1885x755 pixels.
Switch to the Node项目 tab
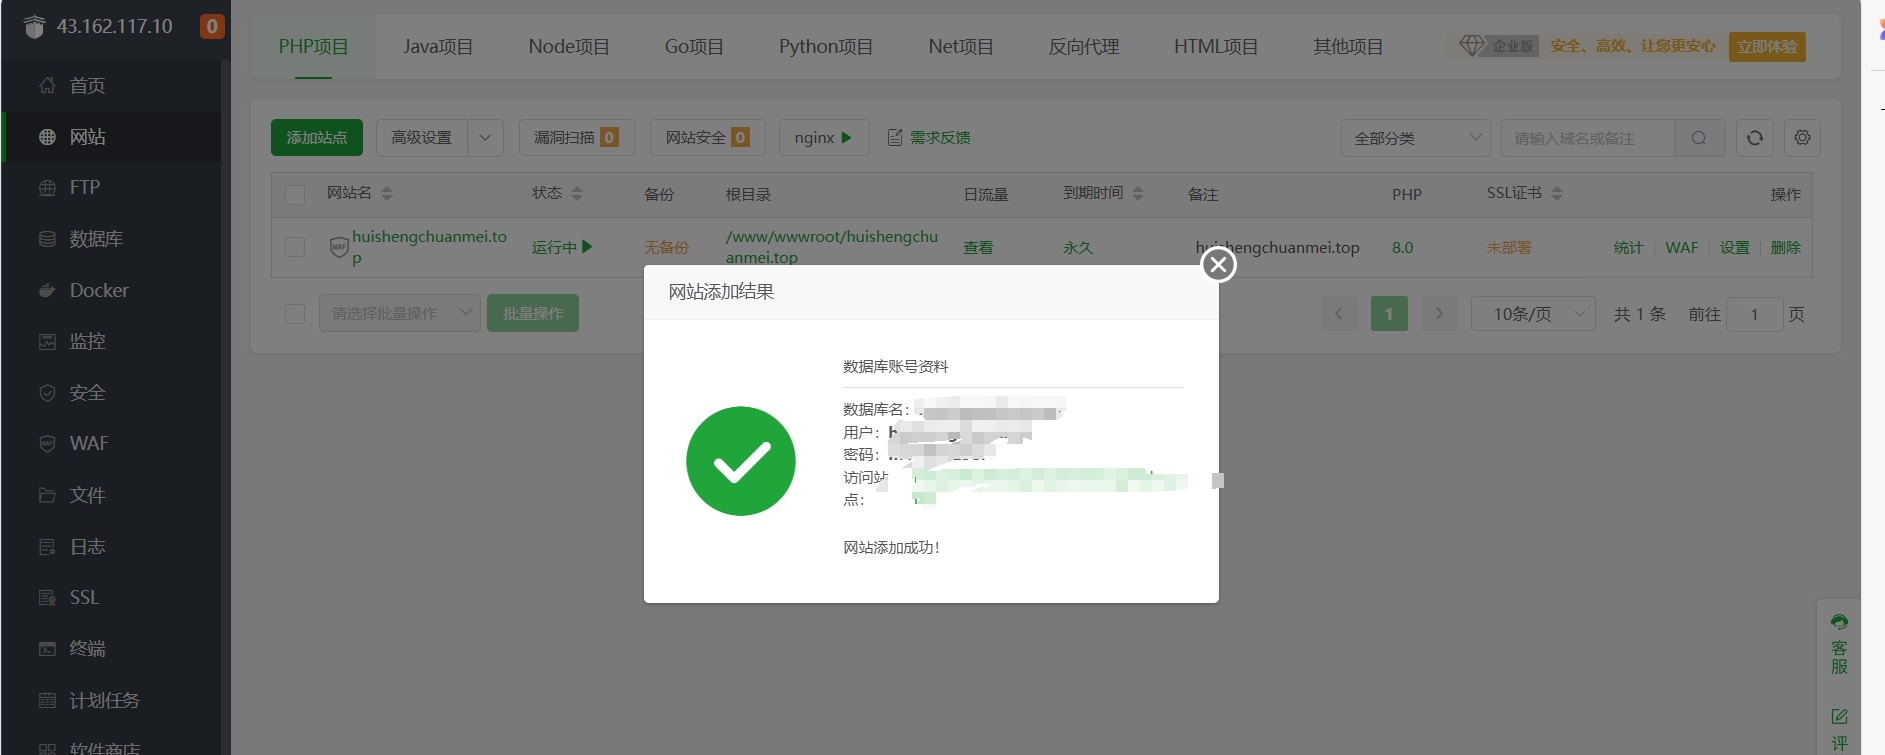569,47
